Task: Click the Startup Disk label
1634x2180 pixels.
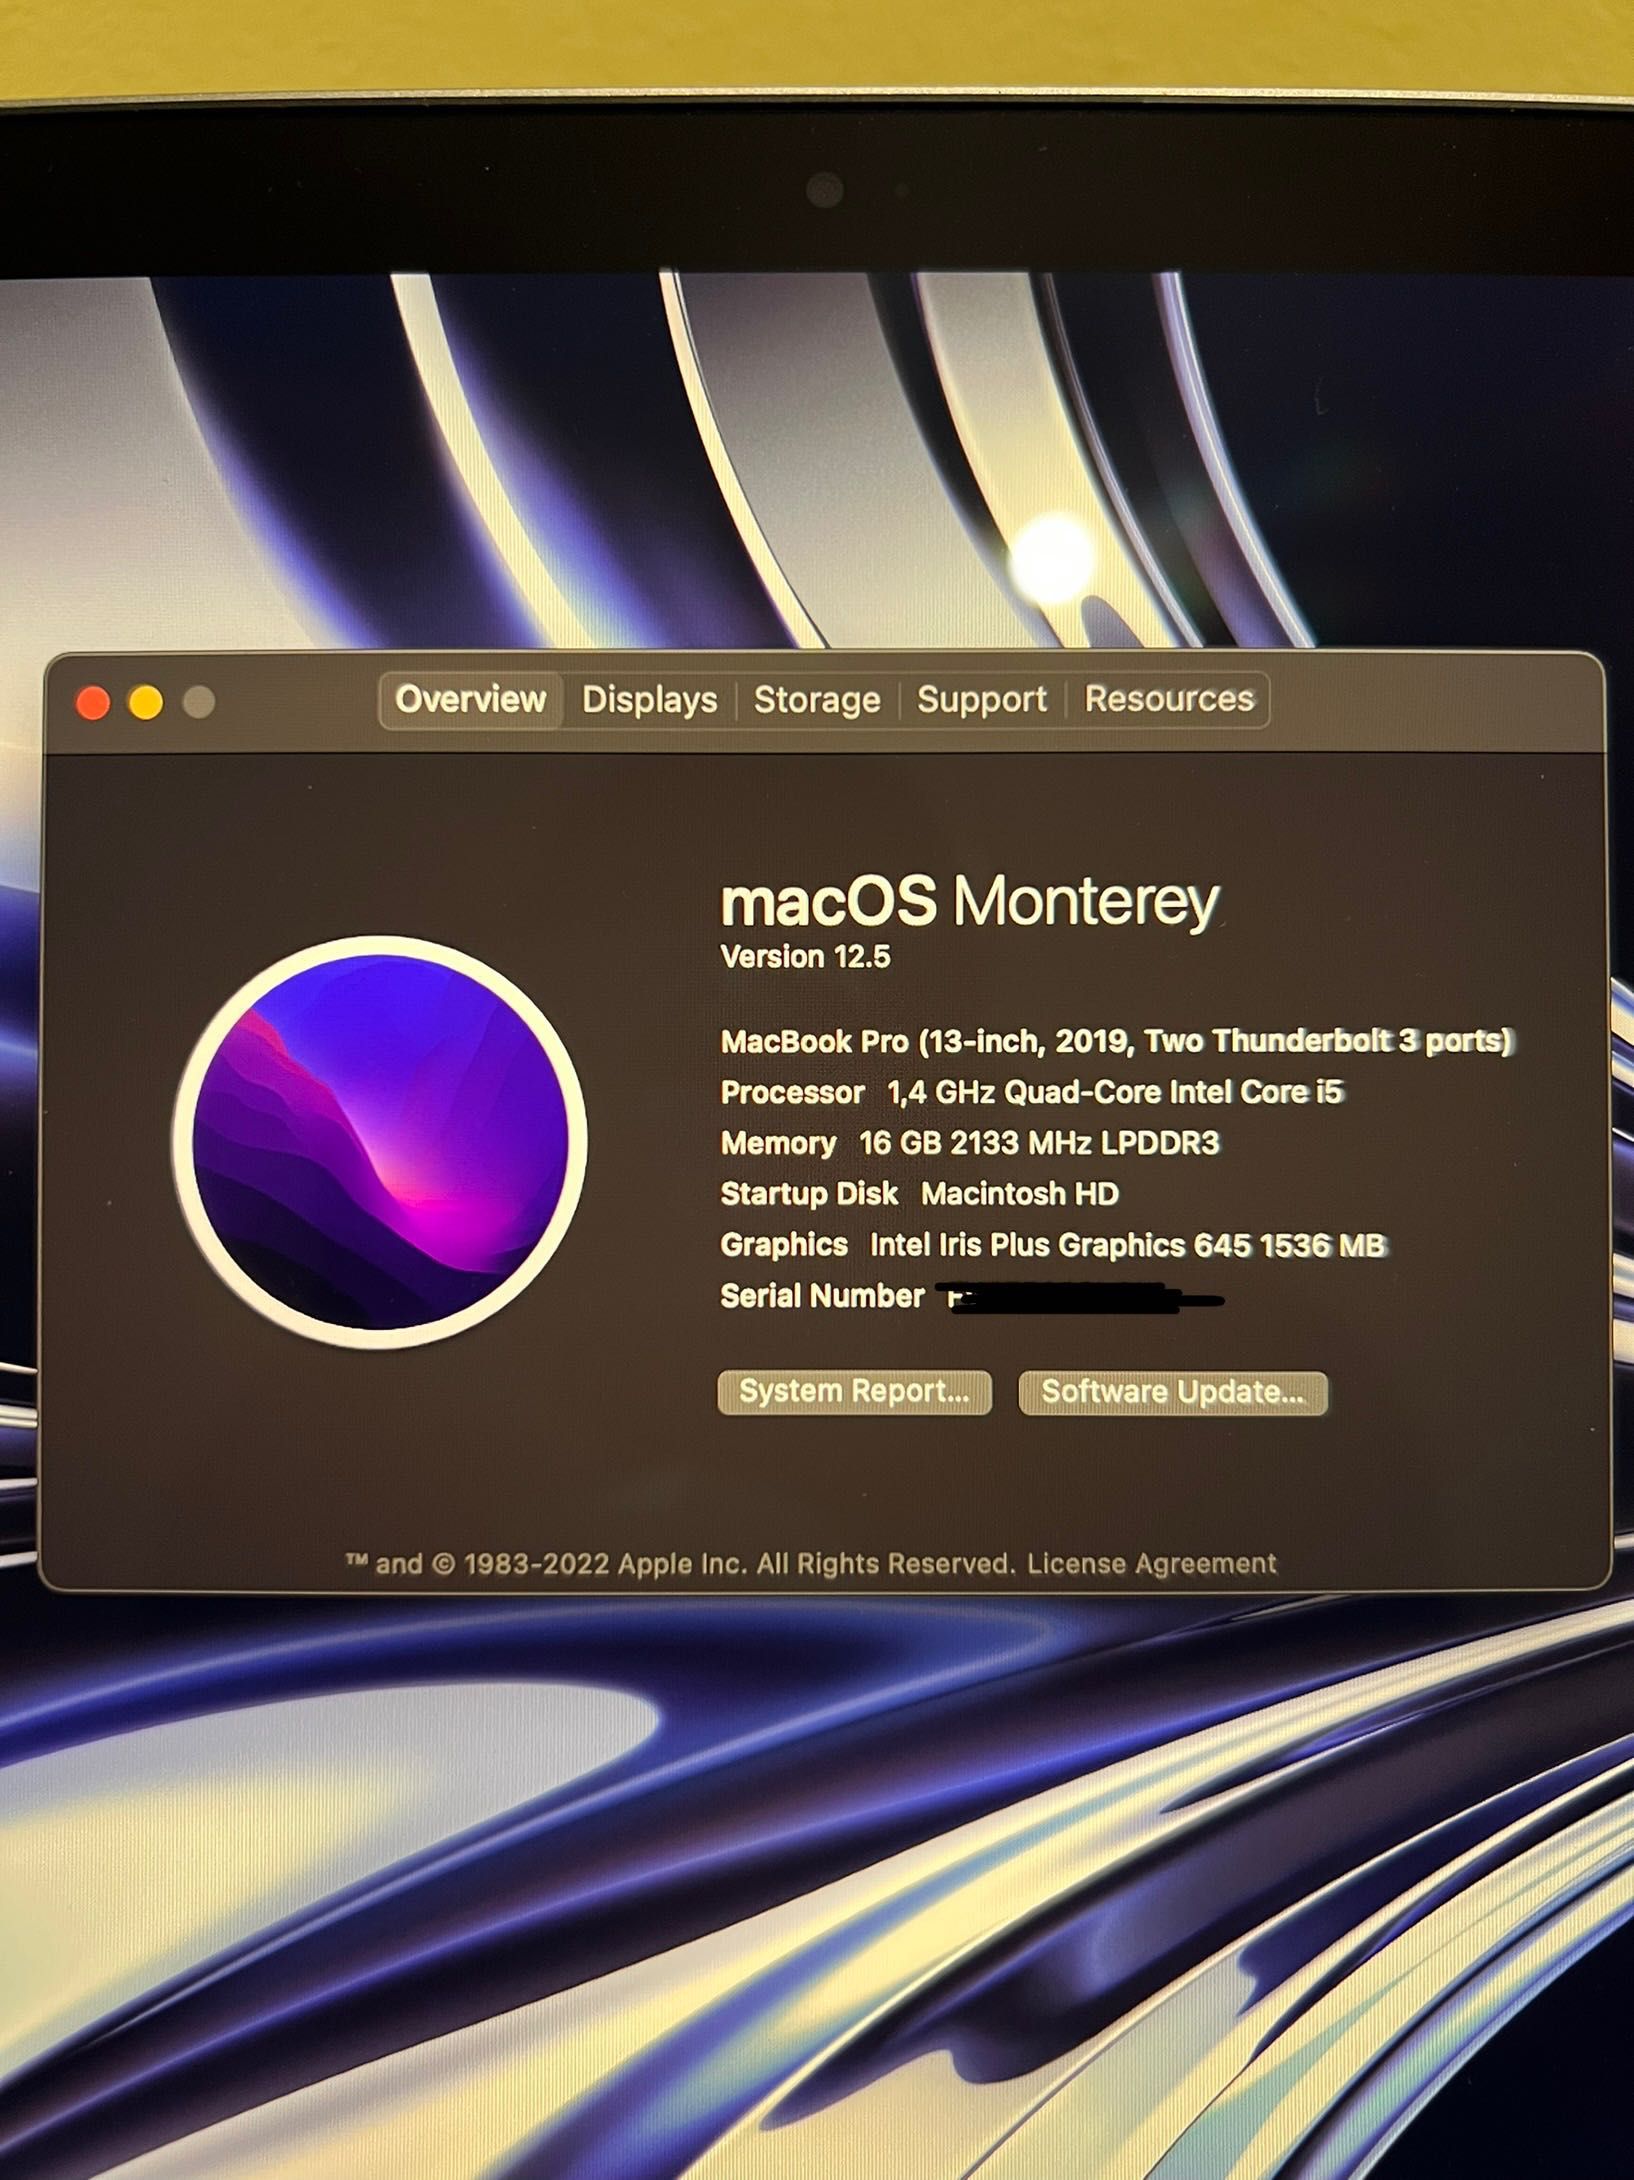Action: [810, 1194]
